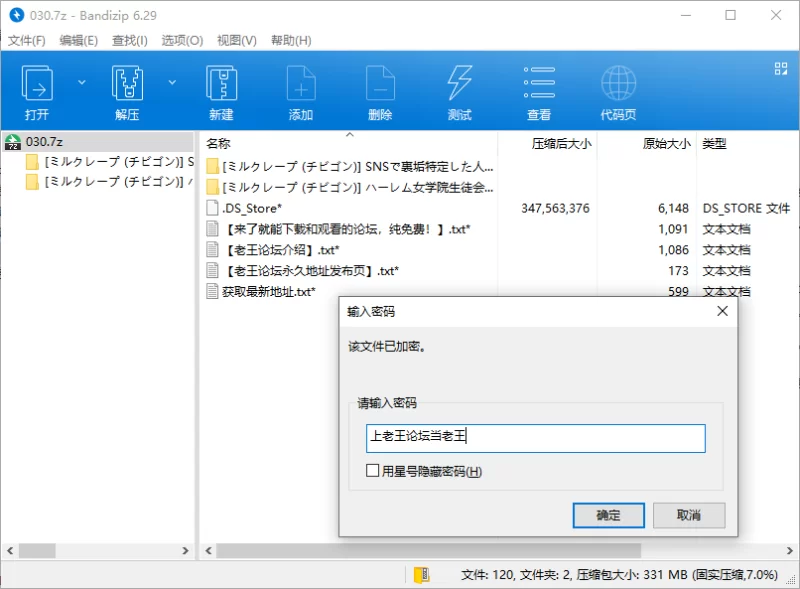Toggle 用星号隐藏密码 checkbox
This screenshot has height=589, width=800.
(x=372, y=471)
